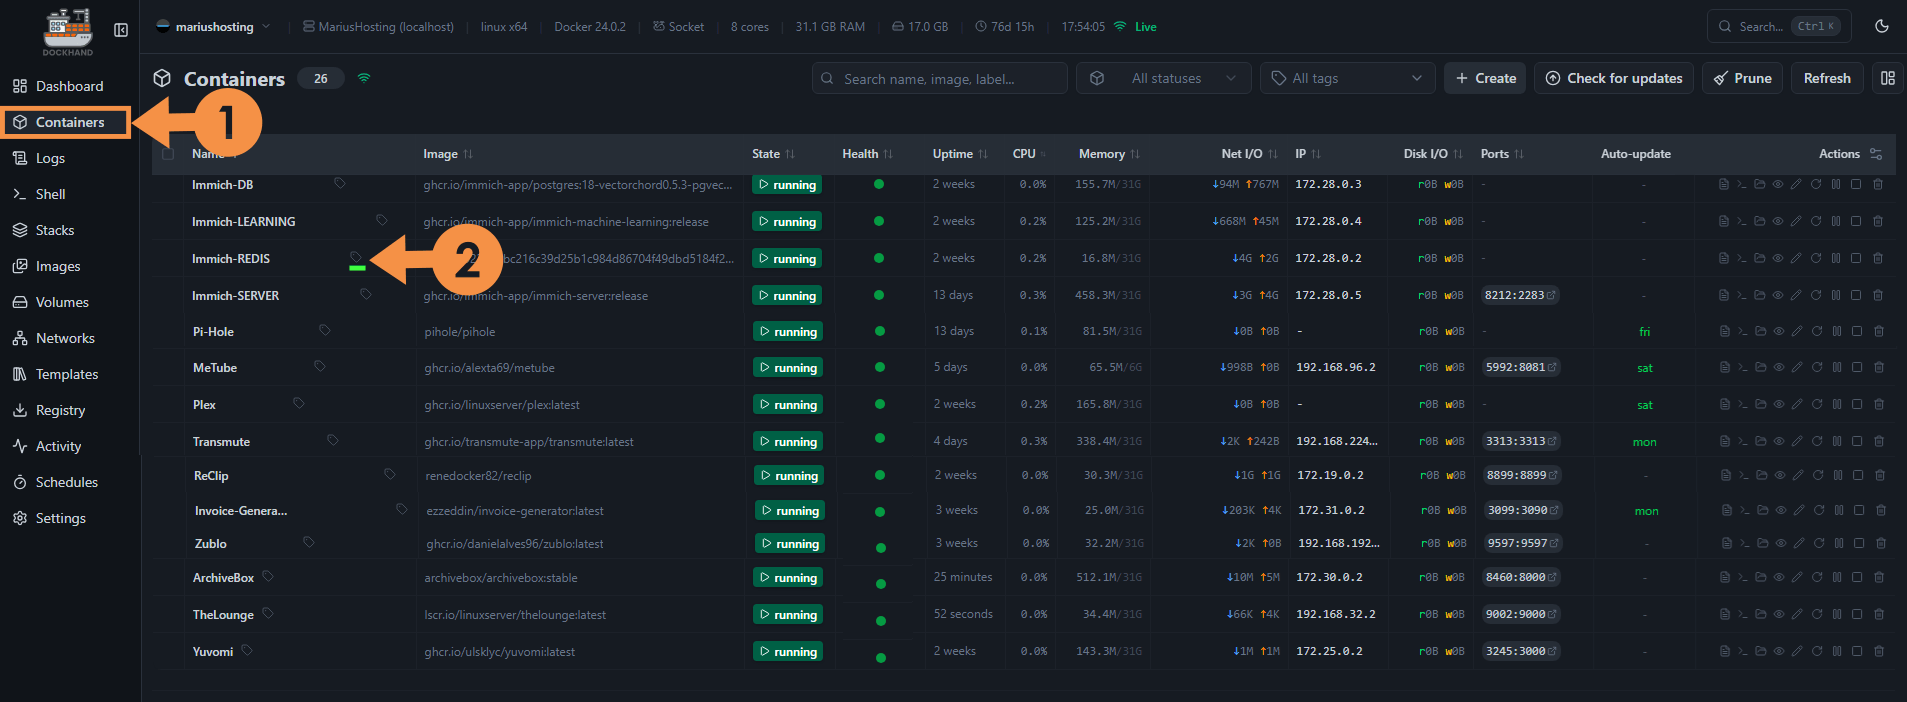Click the running badge for Pi-Hole

[x=787, y=331]
